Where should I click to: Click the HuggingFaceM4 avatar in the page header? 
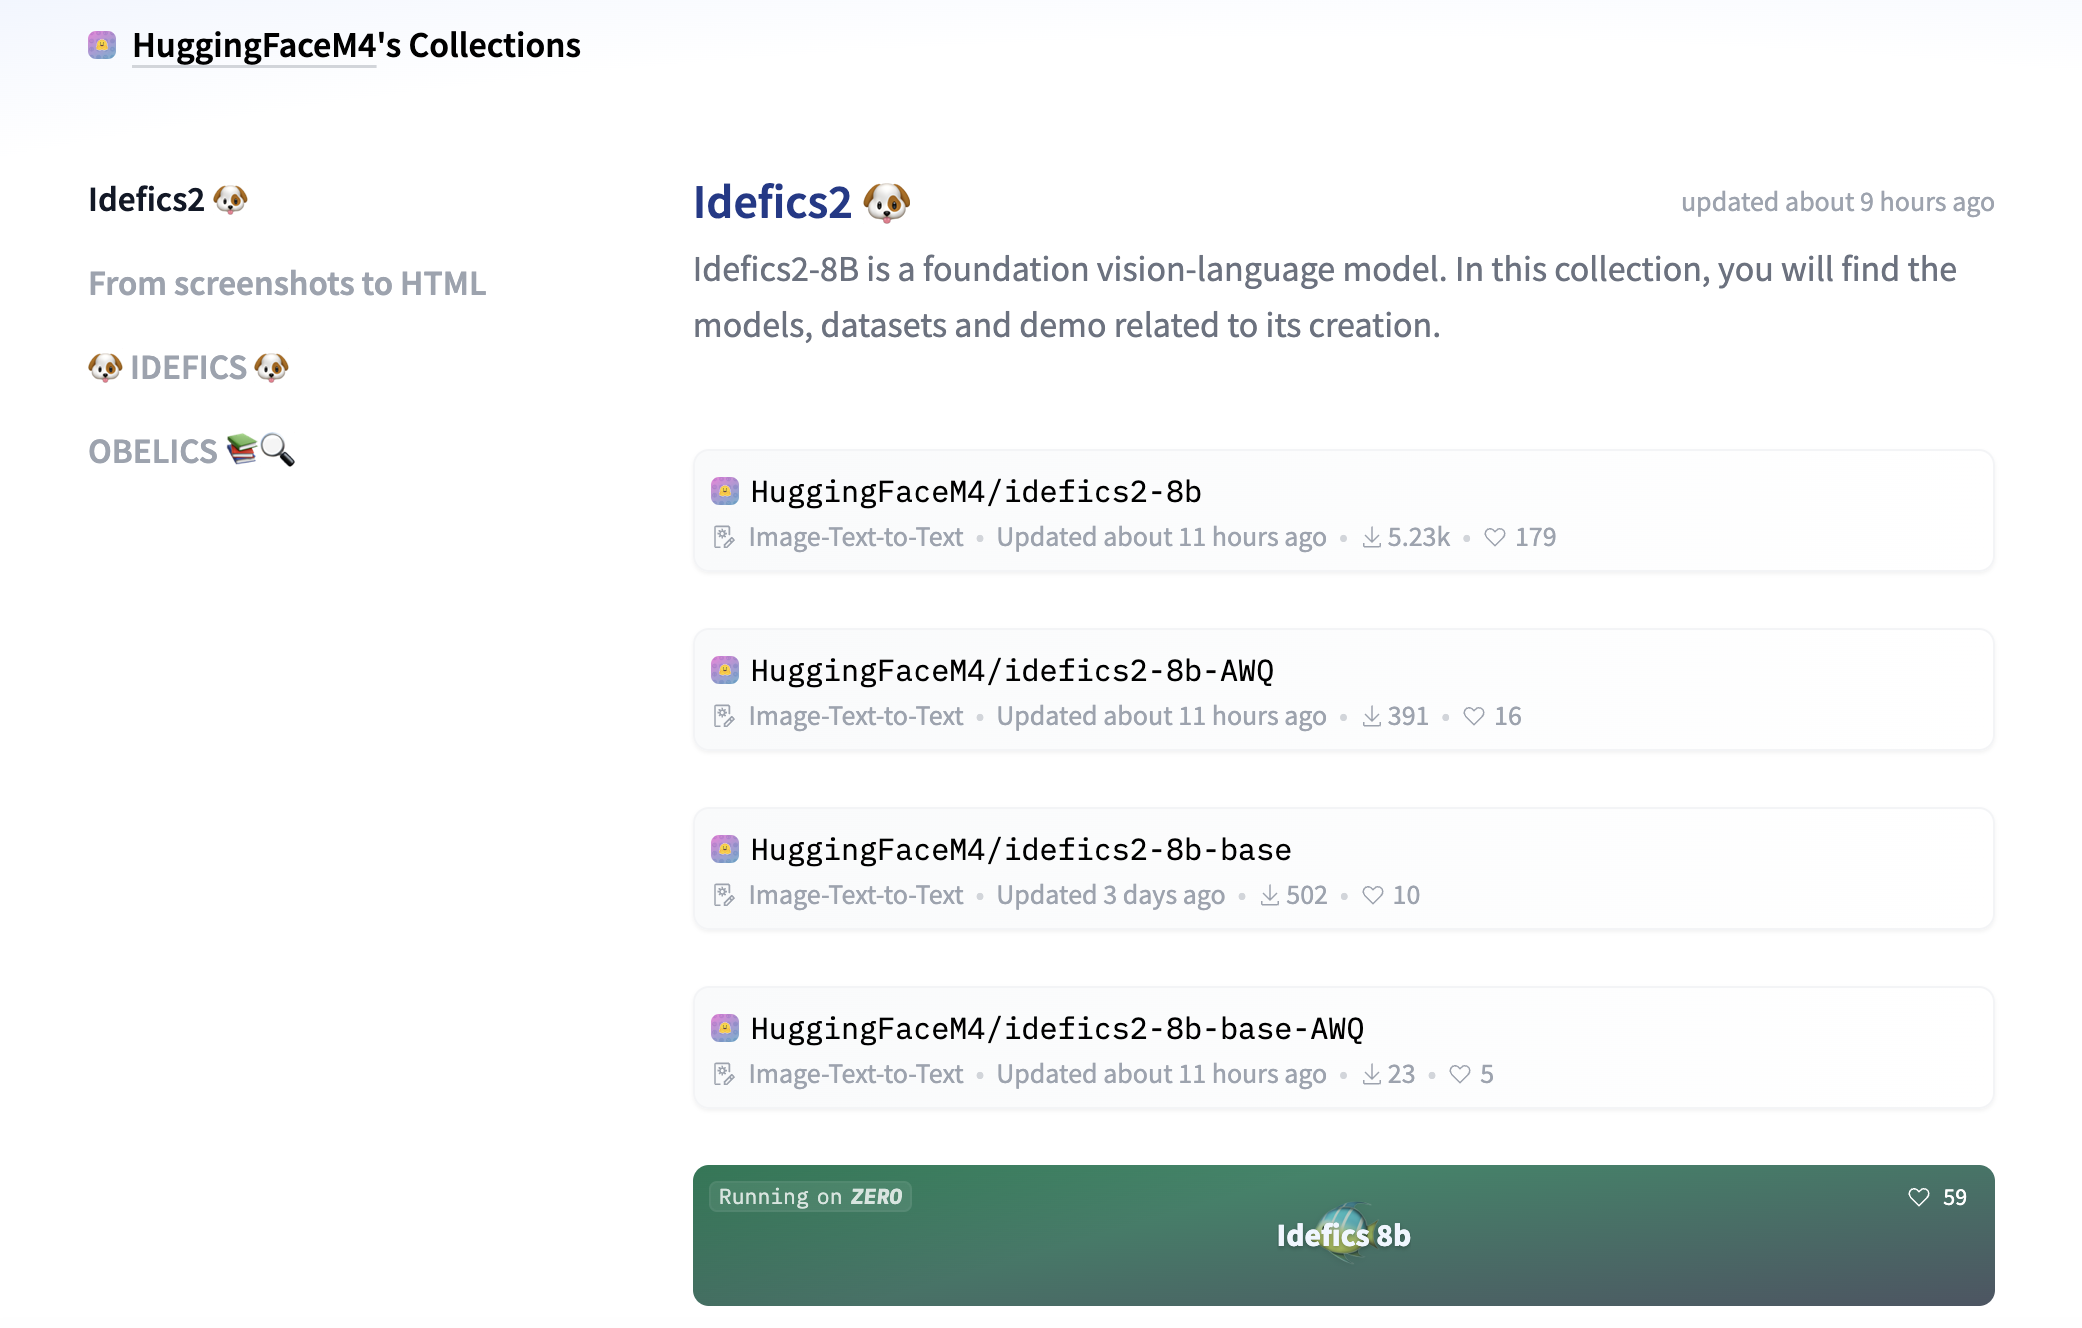[x=101, y=45]
